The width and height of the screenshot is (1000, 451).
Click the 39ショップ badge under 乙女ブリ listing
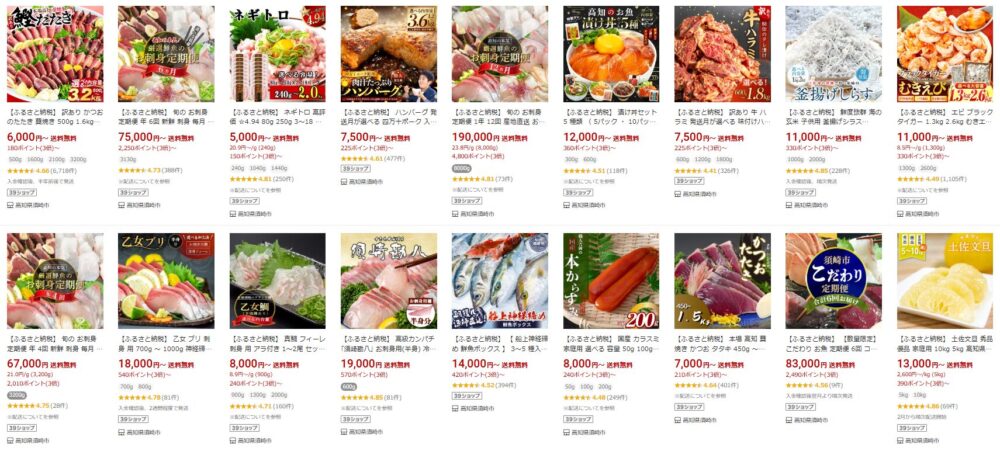(133, 419)
